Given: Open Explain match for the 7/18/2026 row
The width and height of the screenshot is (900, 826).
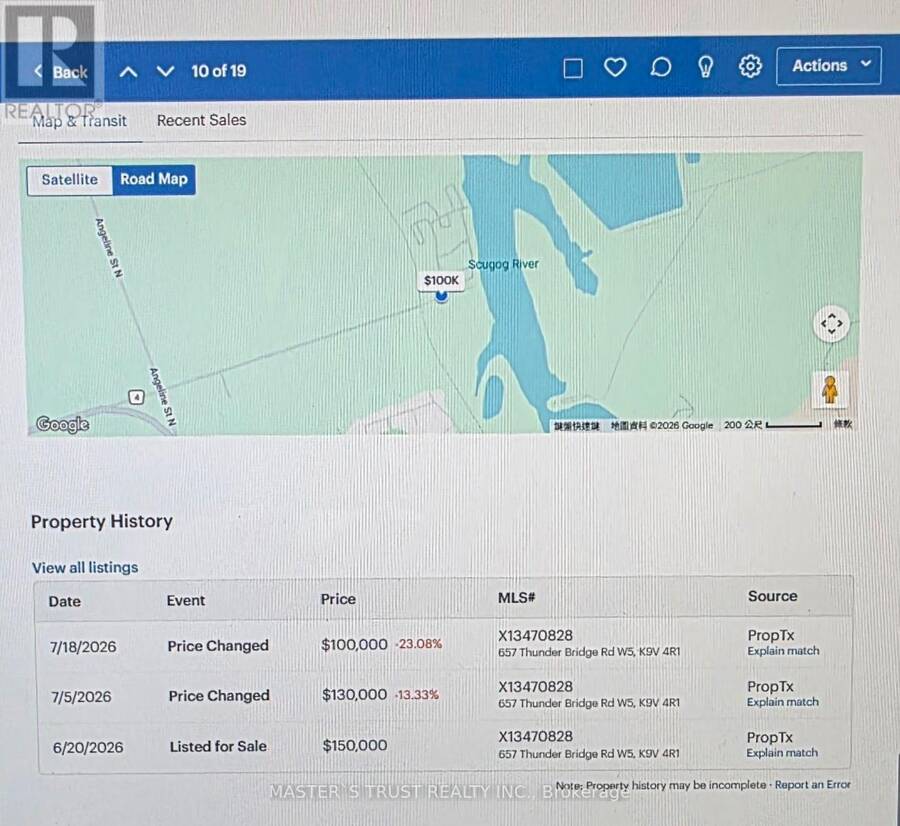Looking at the screenshot, I should 783,651.
